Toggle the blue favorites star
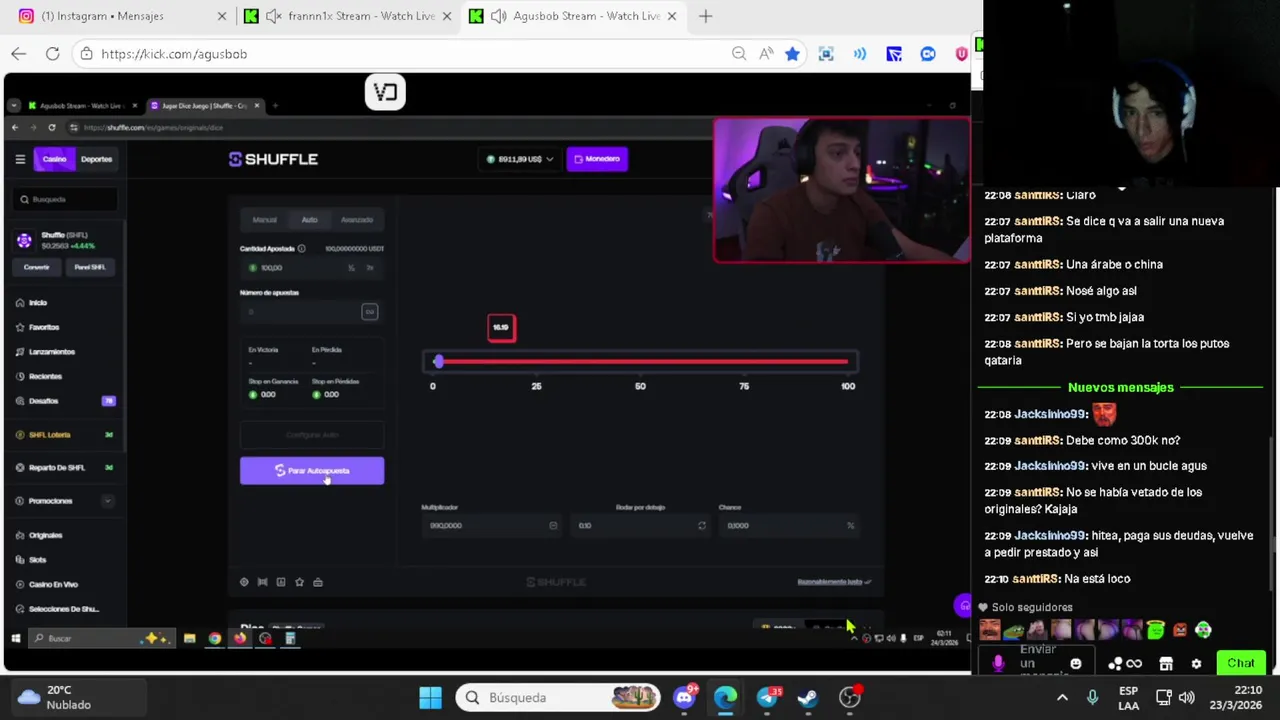The width and height of the screenshot is (1280, 720). [x=792, y=54]
